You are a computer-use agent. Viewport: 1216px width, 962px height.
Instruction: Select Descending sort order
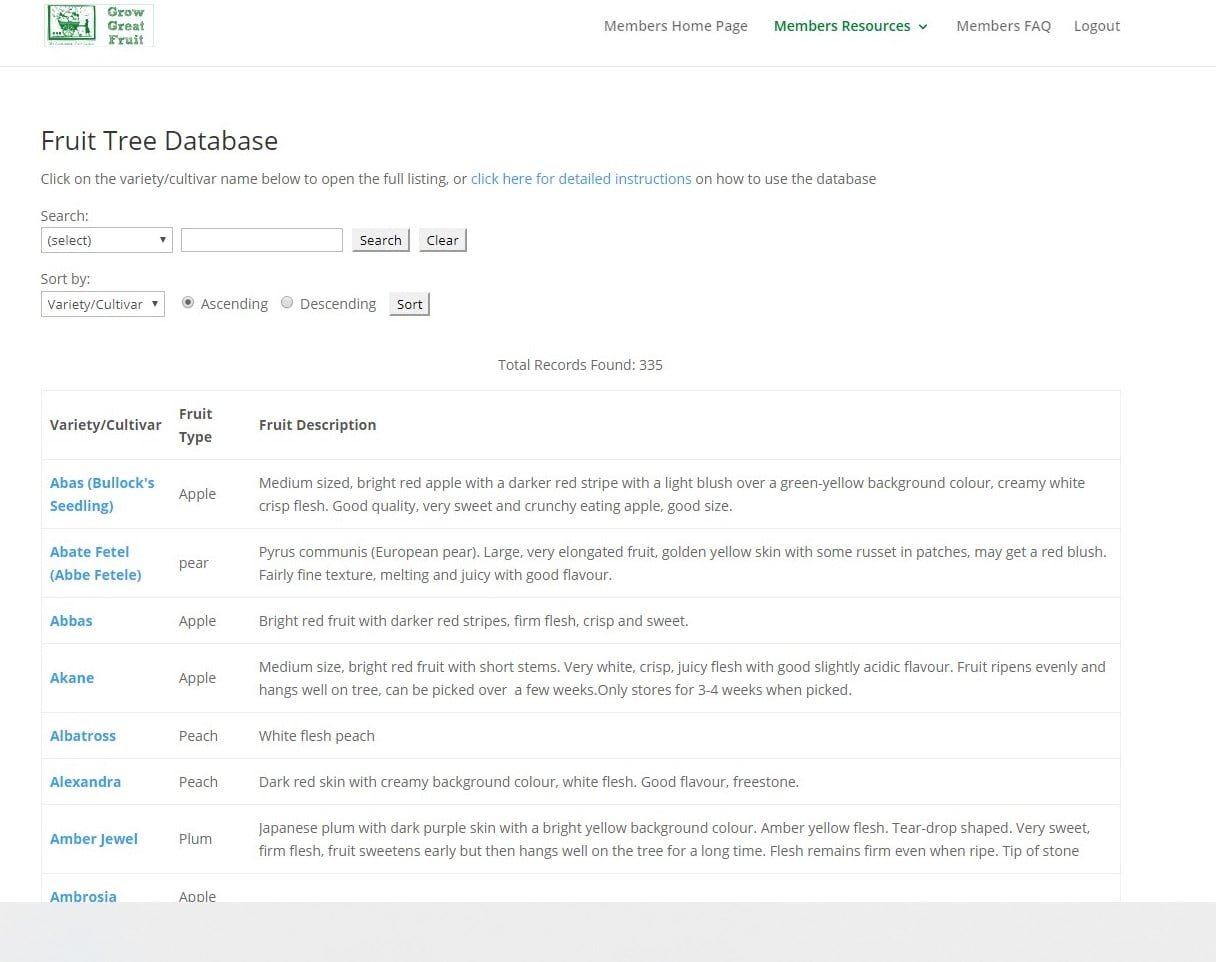[x=287, y=303]
